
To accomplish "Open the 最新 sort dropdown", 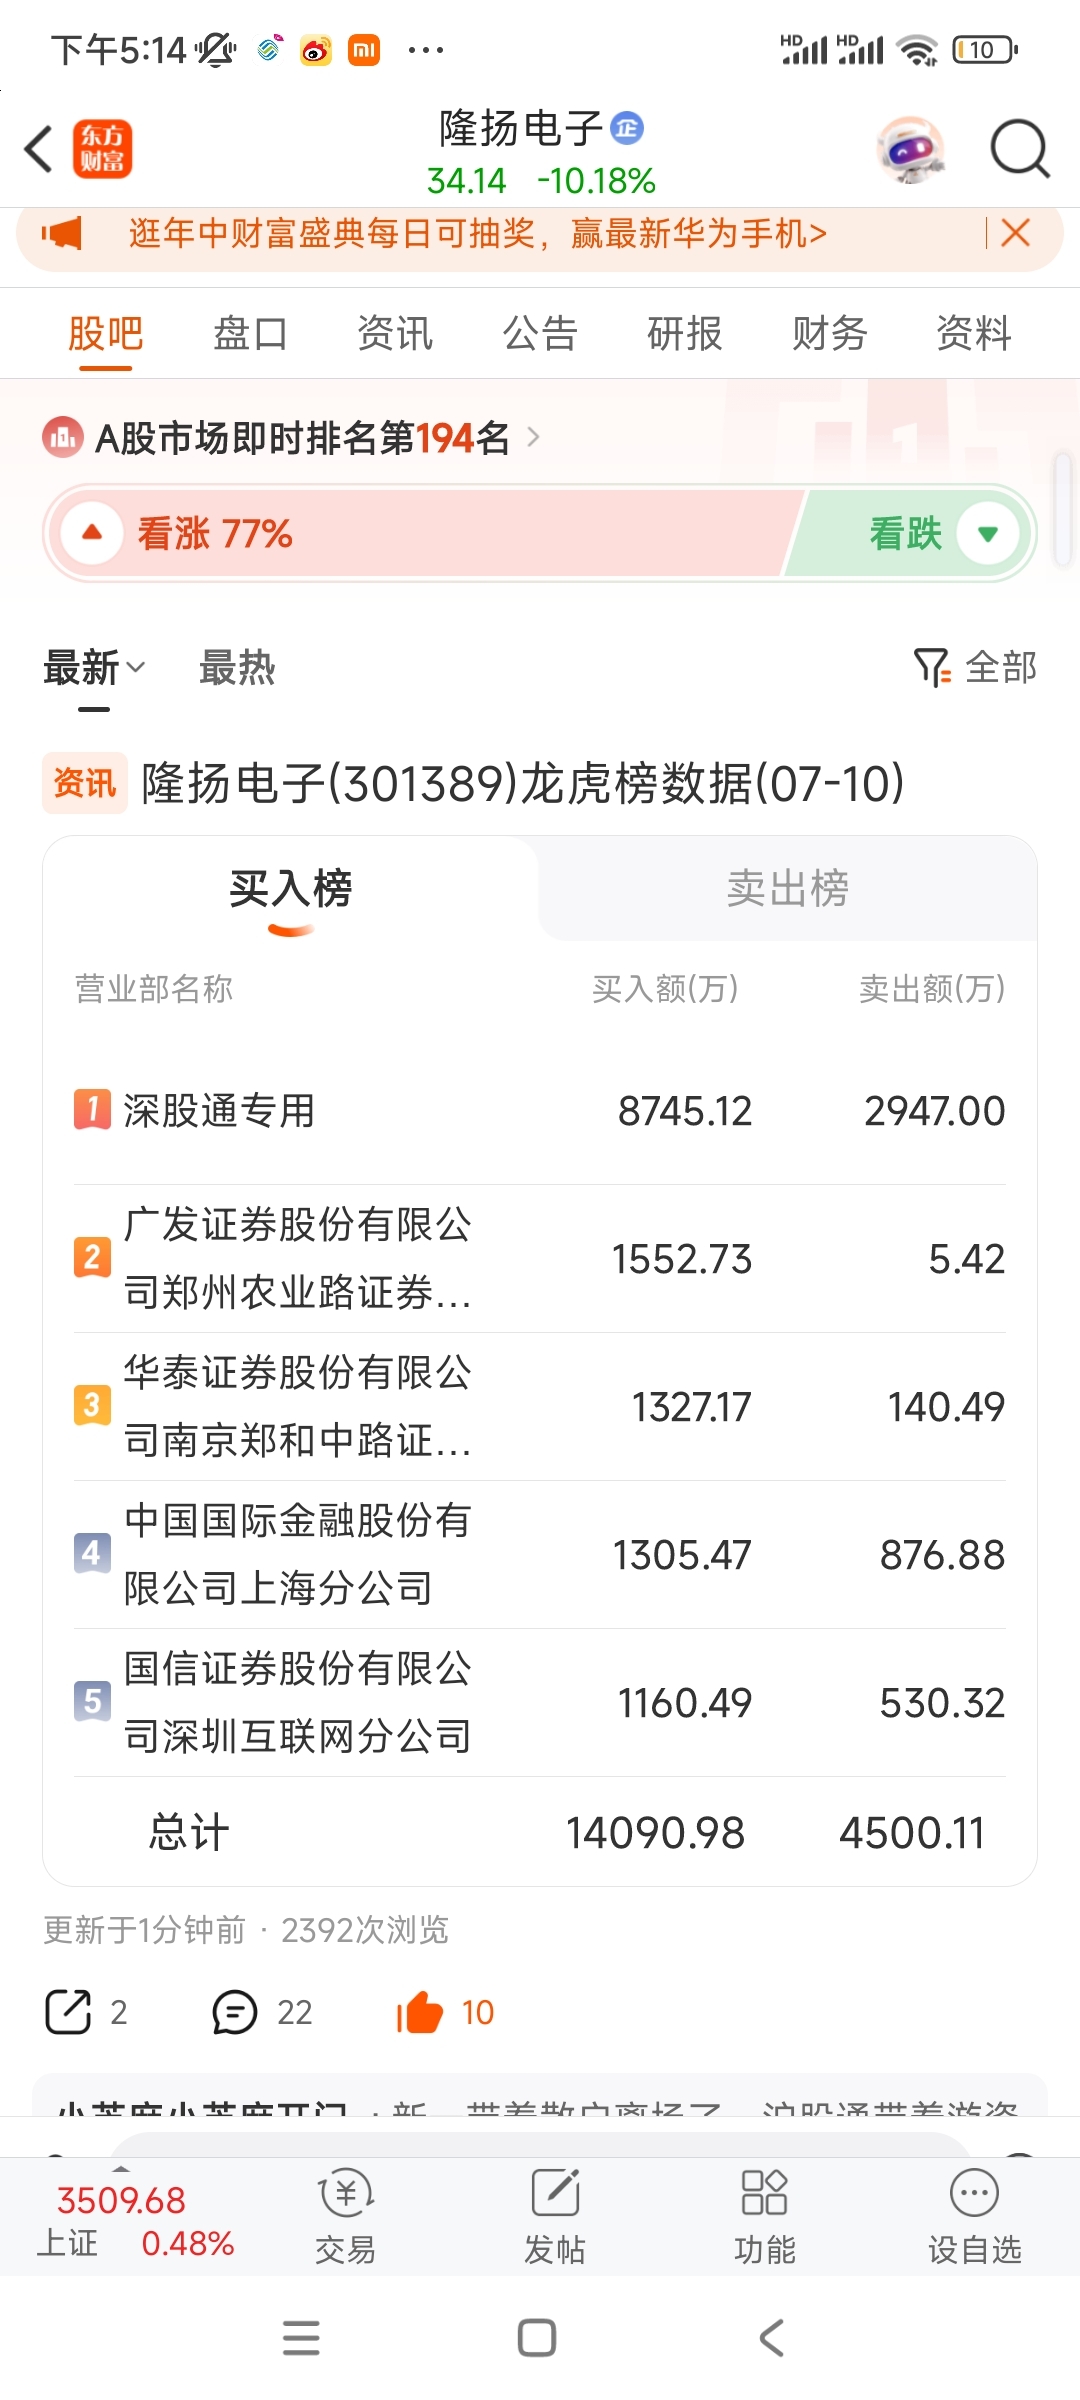I will (x=94, y=668).
